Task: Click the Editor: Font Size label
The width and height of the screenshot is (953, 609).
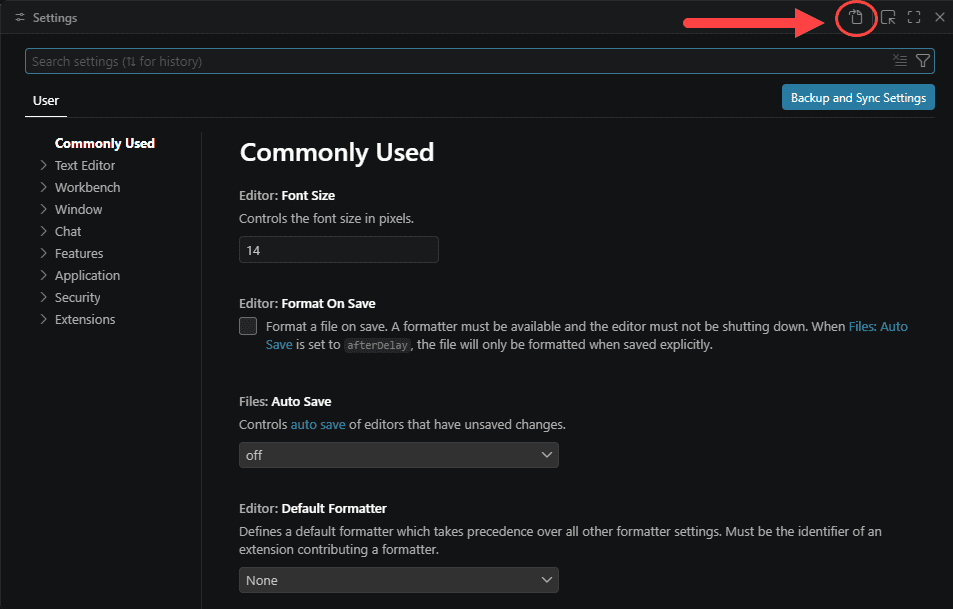Action: coord(287,196)
